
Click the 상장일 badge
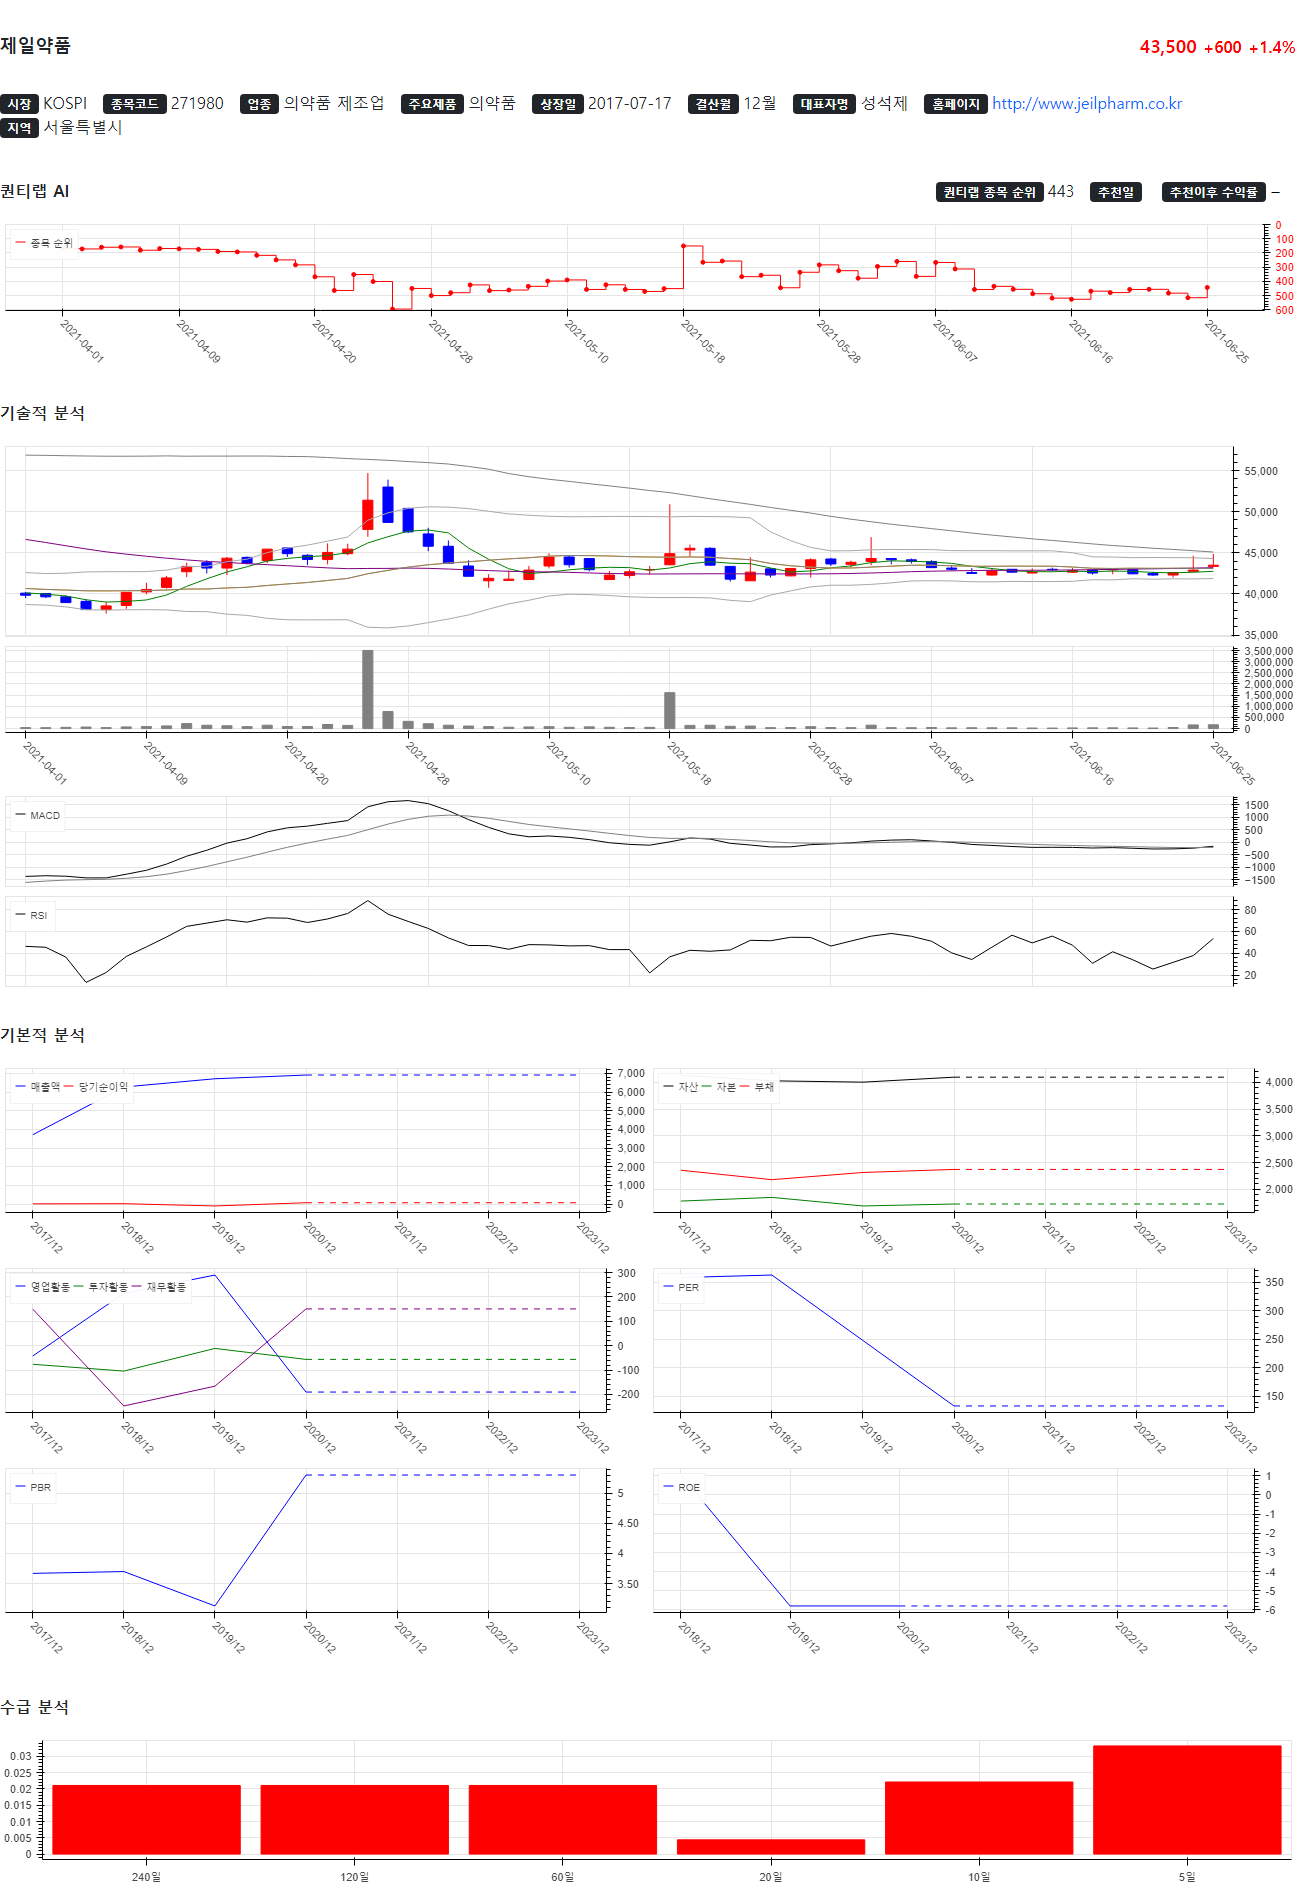[558, 104]
